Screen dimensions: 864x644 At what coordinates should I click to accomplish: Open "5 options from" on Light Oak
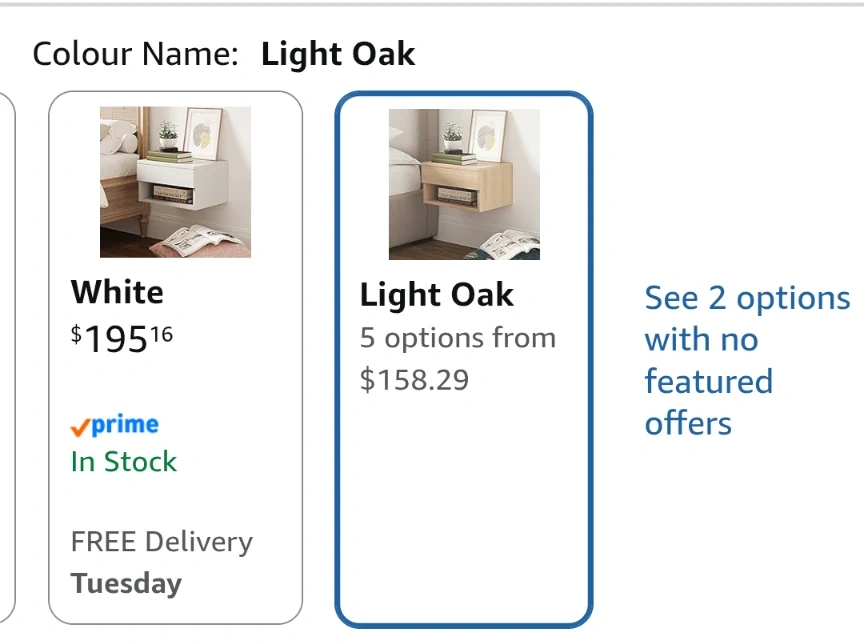(457, 338)
